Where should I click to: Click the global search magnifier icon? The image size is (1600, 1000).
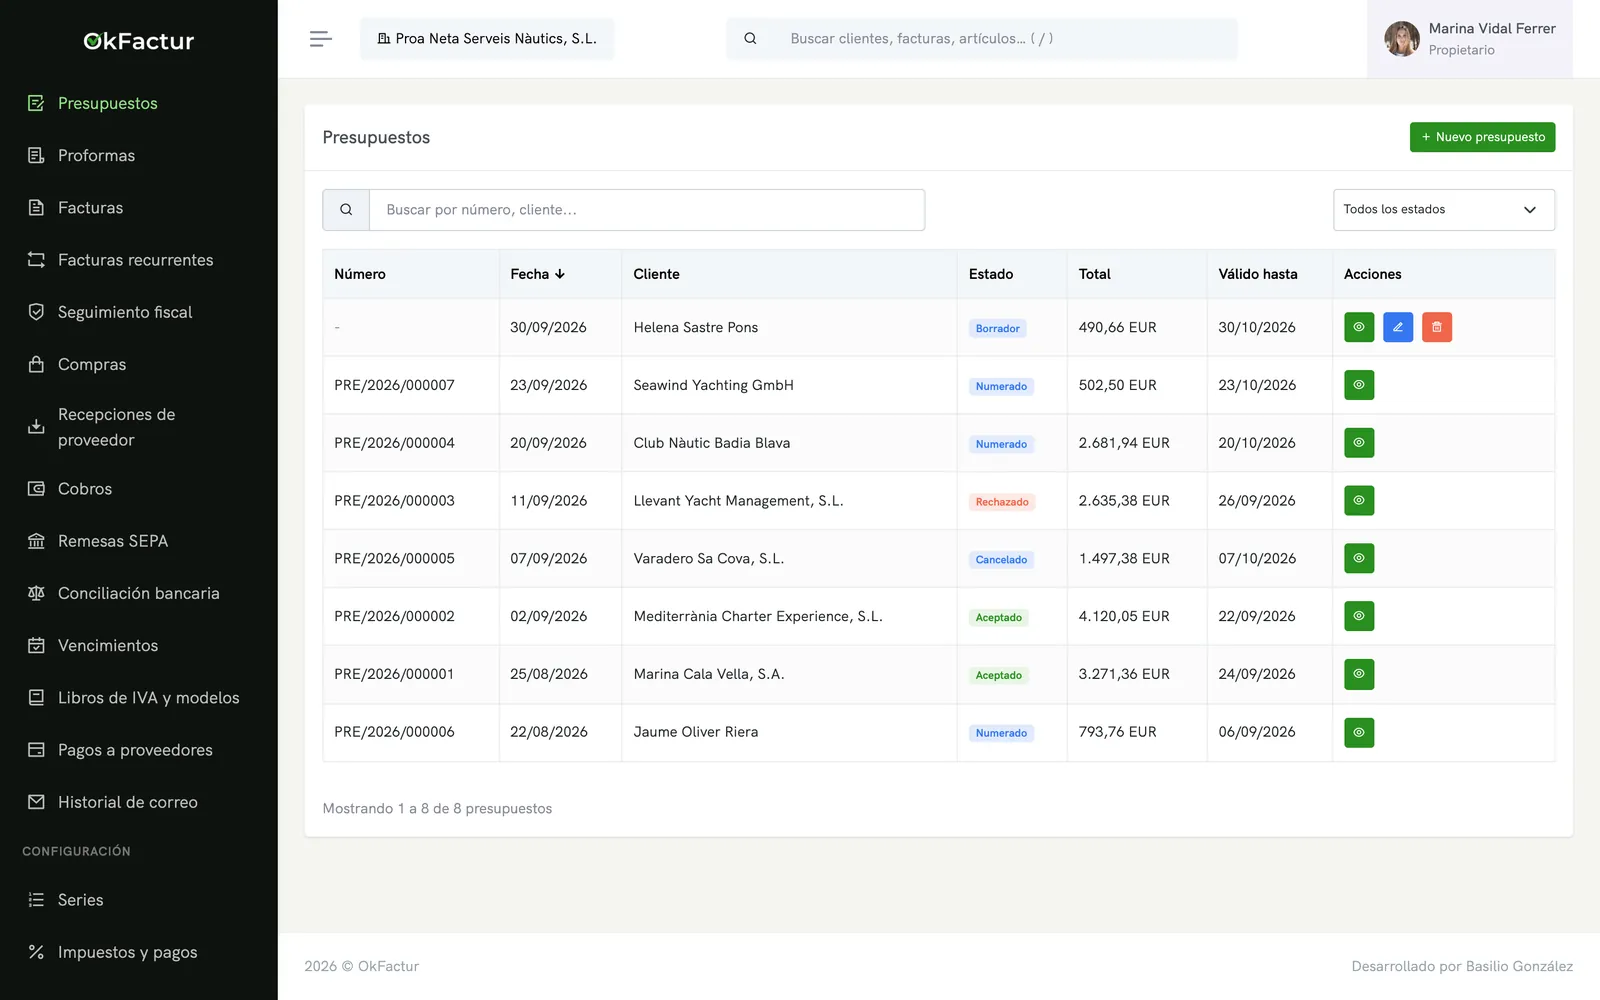pyautogui.click(x=750, y=39)
